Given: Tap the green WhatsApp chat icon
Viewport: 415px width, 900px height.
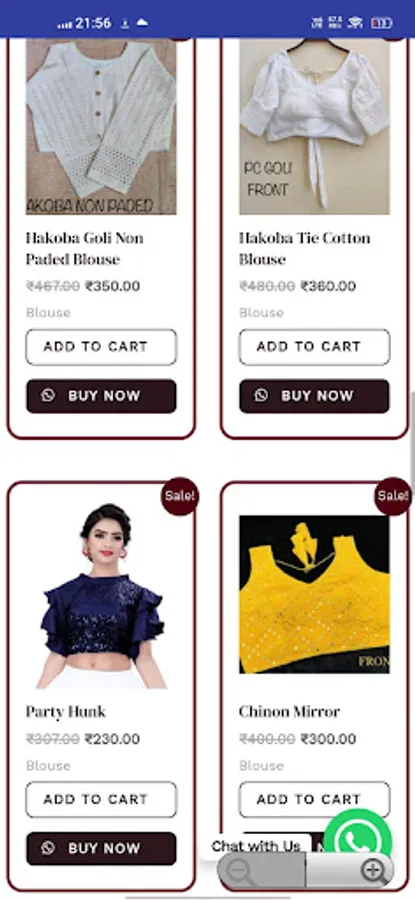Looking at the screenshot, I should coord(358,841).
